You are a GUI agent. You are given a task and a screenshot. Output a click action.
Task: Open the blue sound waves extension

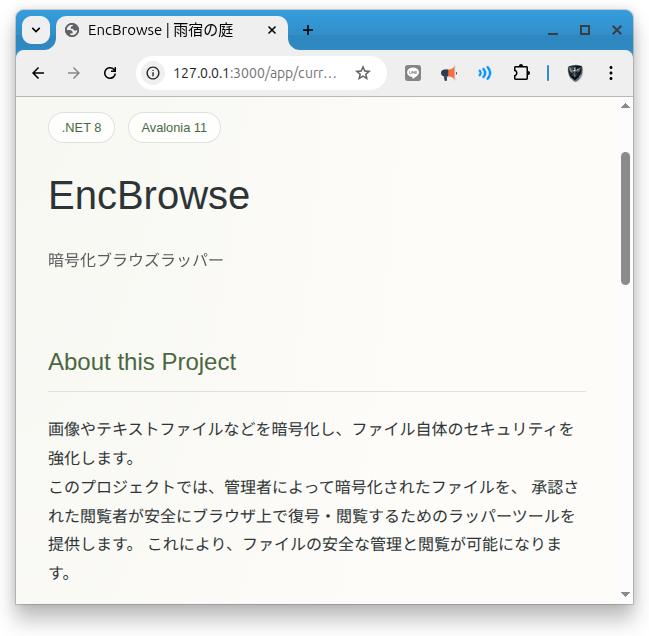click(x=485, y=73)
